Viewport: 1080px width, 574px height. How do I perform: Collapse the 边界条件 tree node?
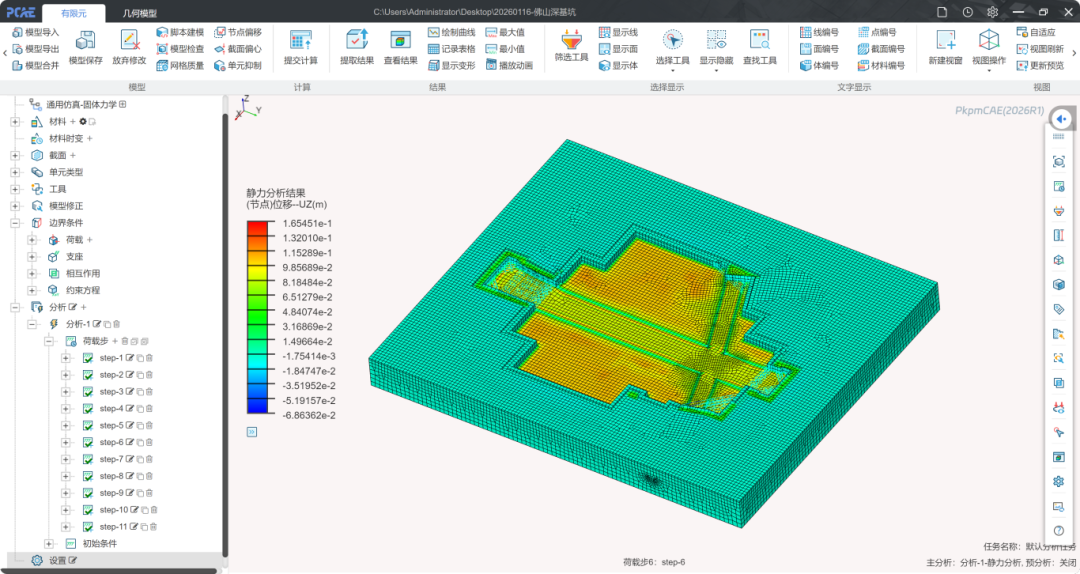coord(15,223)
